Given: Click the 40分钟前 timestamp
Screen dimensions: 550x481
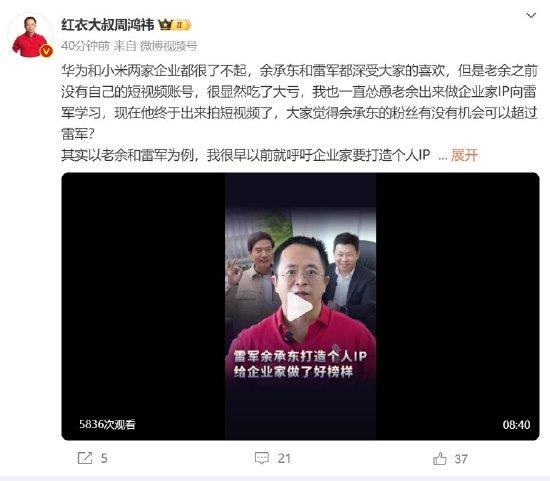Looking at the screenshot, I should point(85,46).
